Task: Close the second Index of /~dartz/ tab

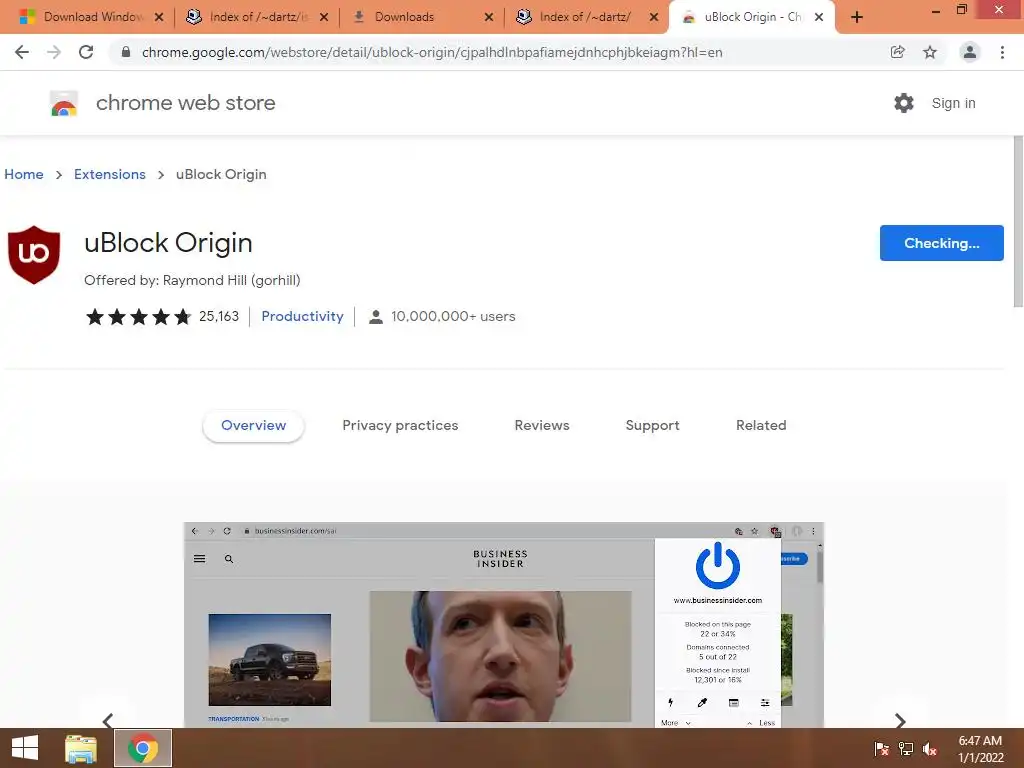Action: (654, 17)
